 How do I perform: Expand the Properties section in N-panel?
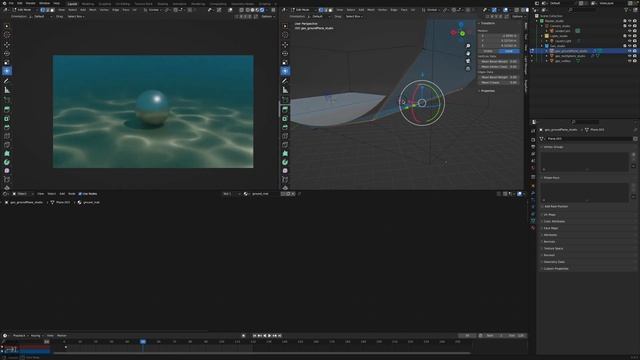487,91
